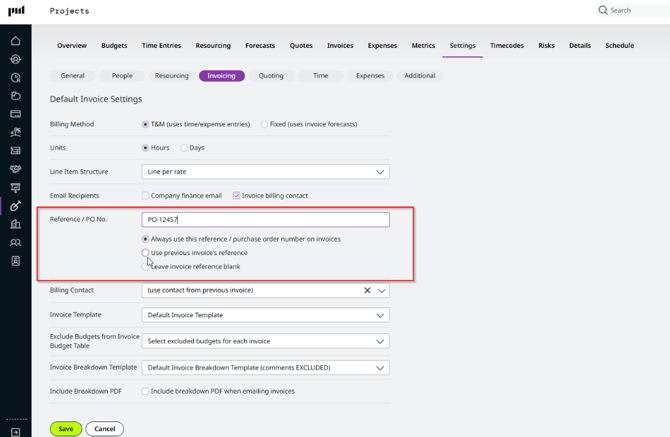Select Quoting settings pill
Image resolution: width=670 pixels, height=437 pixels.
tap(271, 76)
